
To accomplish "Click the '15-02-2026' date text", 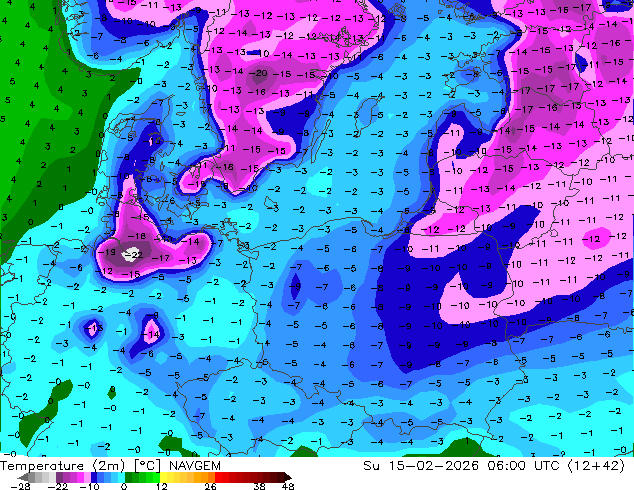I will [433, 466].
